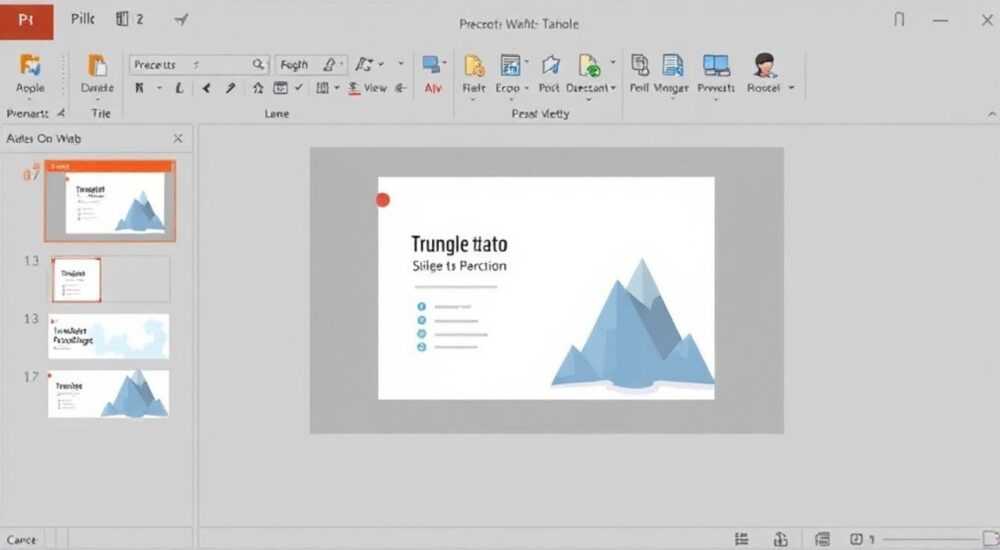Expand the arrow after the text-effects icon
Viewport: 1000px width, 550px height.
point(381,64)
